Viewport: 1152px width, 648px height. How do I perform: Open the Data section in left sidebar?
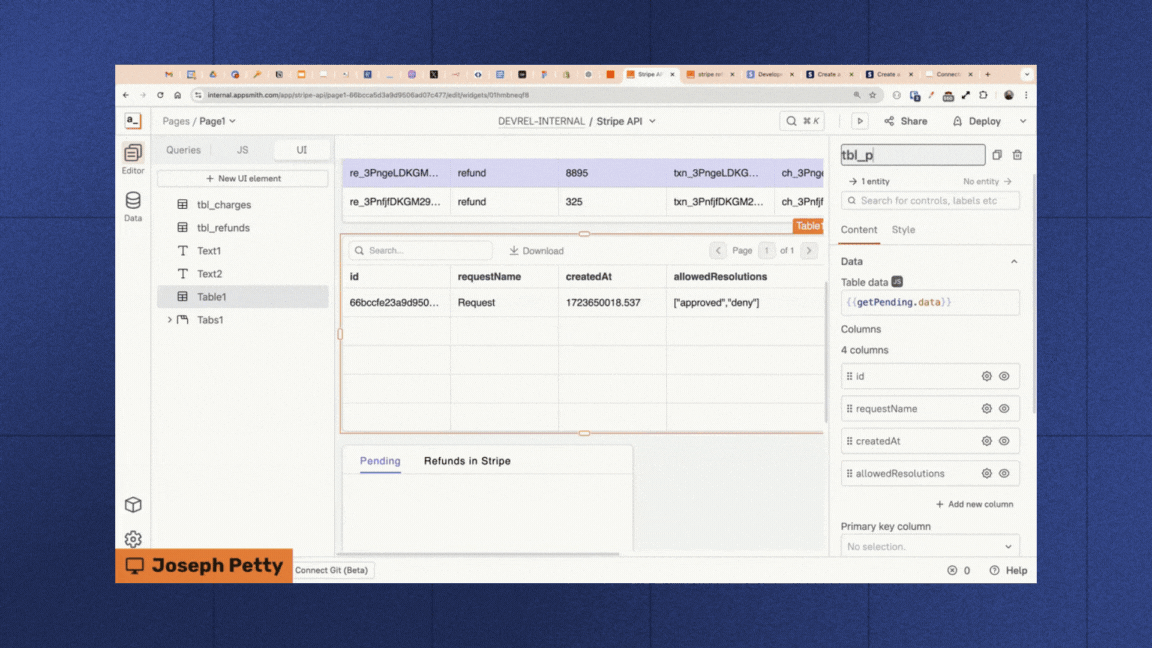[x=133, y=206]
